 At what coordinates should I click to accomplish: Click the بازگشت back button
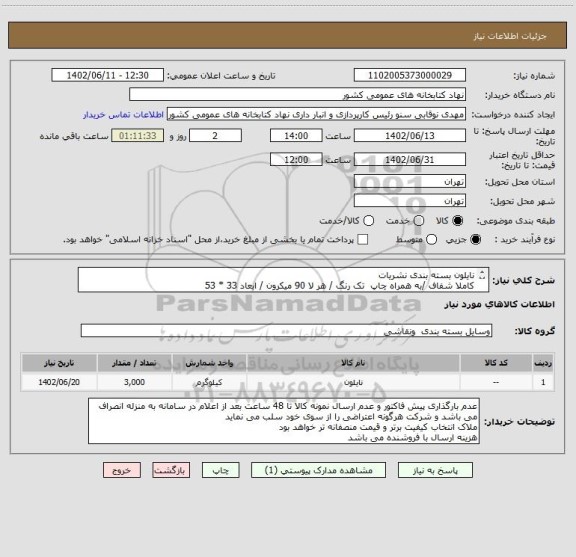tap(171, 470)
